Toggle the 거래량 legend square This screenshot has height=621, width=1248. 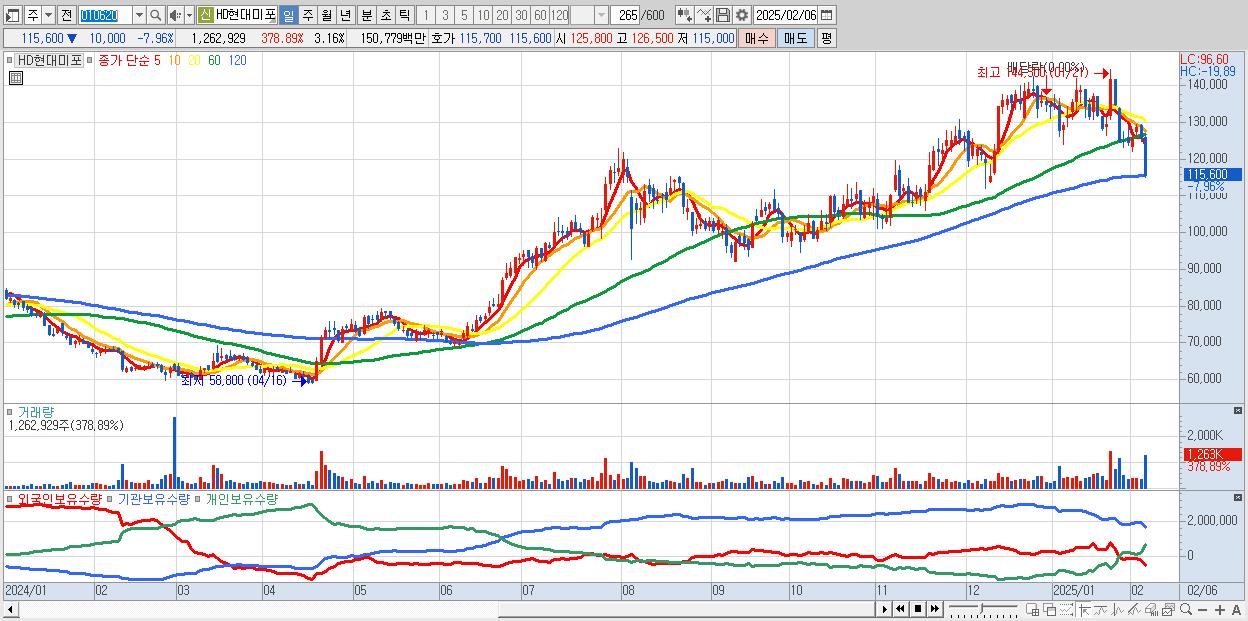10,411
